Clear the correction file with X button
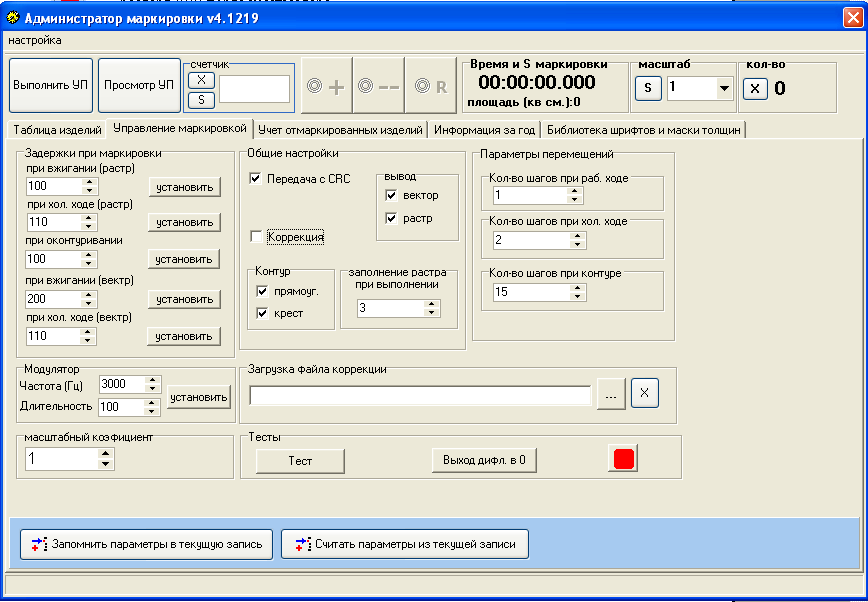The width and height of the screenshot is (868, 602). [x=644, y=393]
